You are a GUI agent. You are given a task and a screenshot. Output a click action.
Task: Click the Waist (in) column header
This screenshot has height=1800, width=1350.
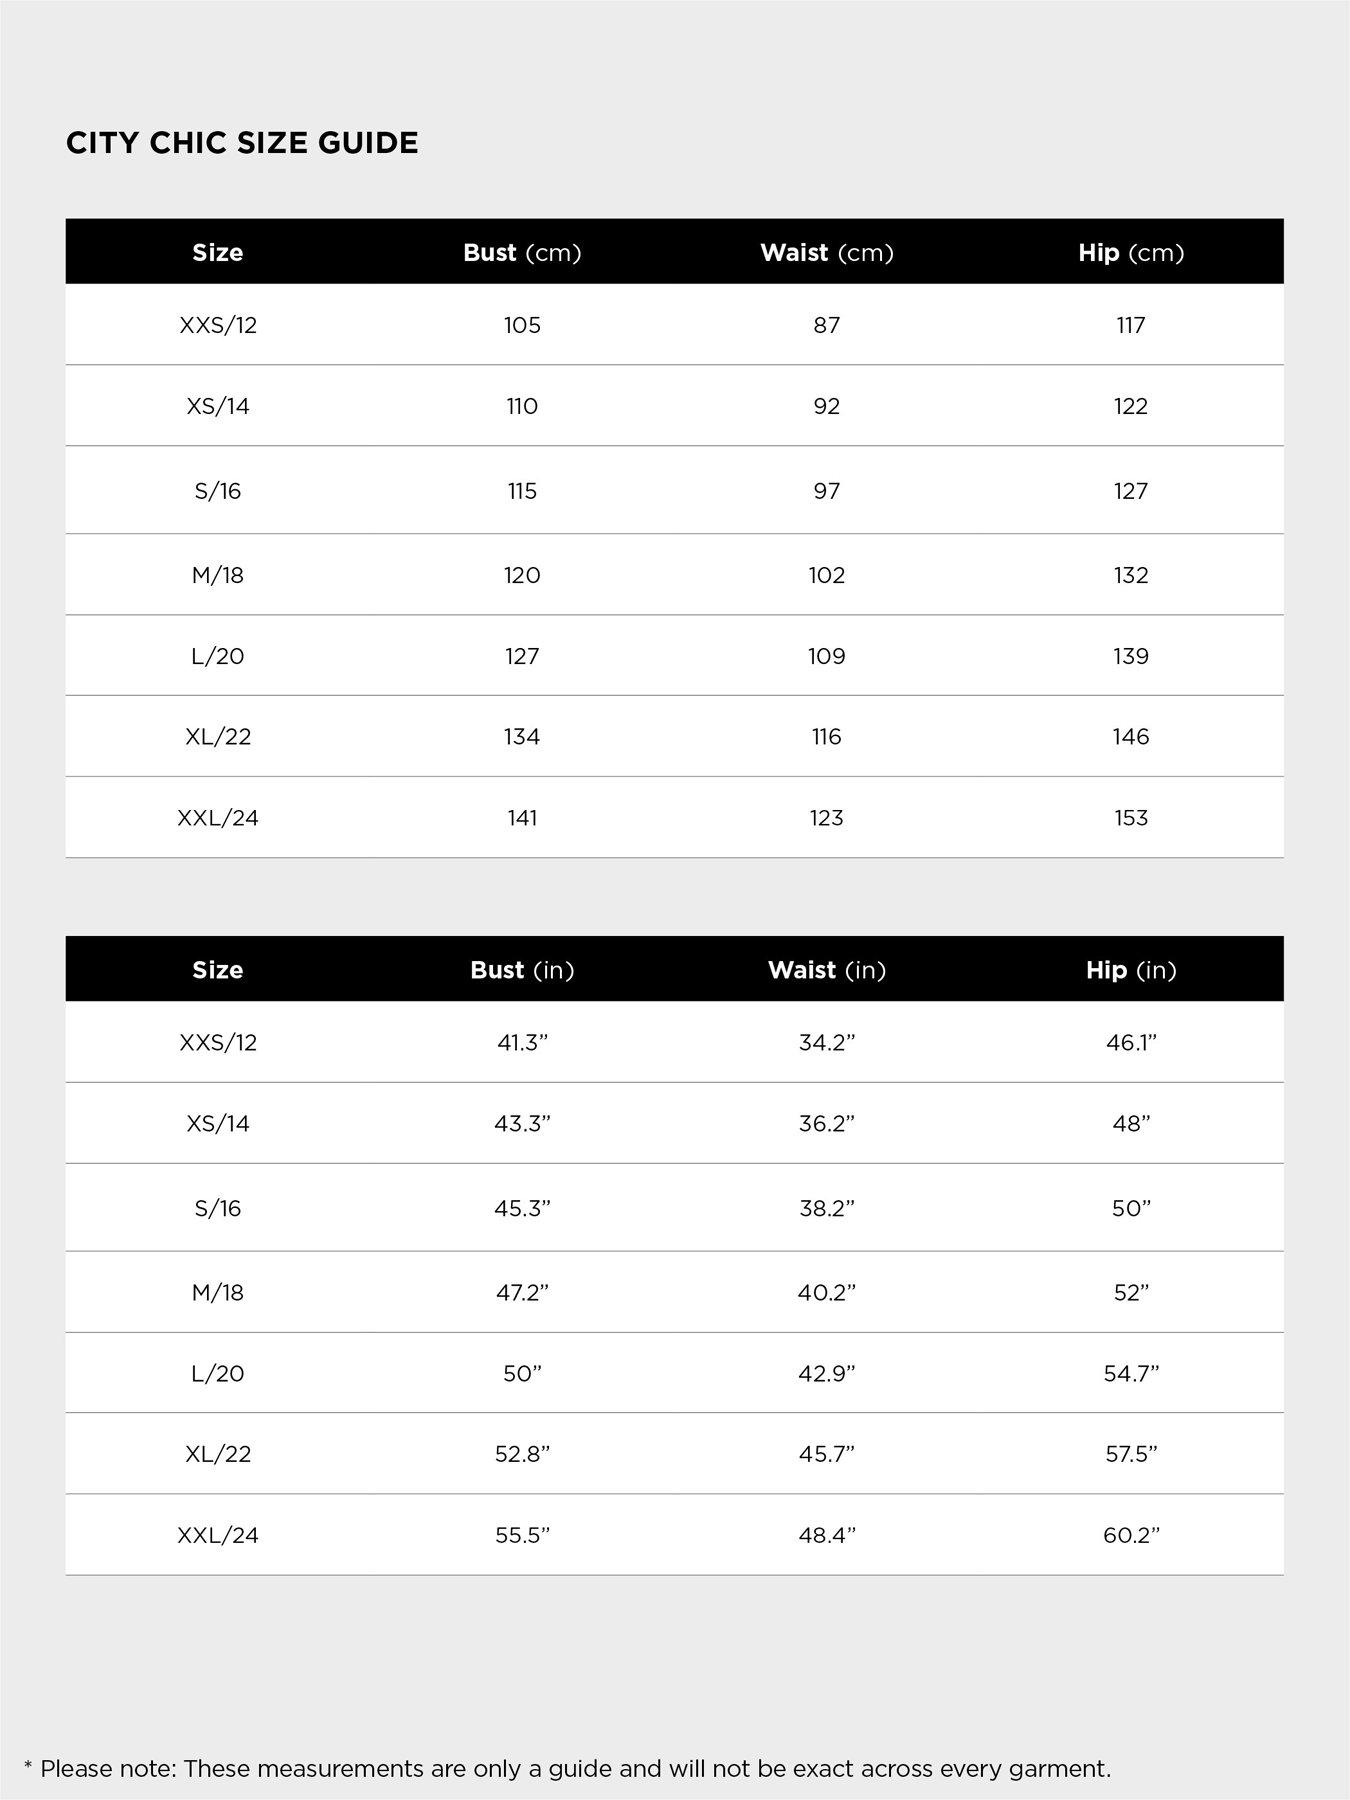point(826,970)
